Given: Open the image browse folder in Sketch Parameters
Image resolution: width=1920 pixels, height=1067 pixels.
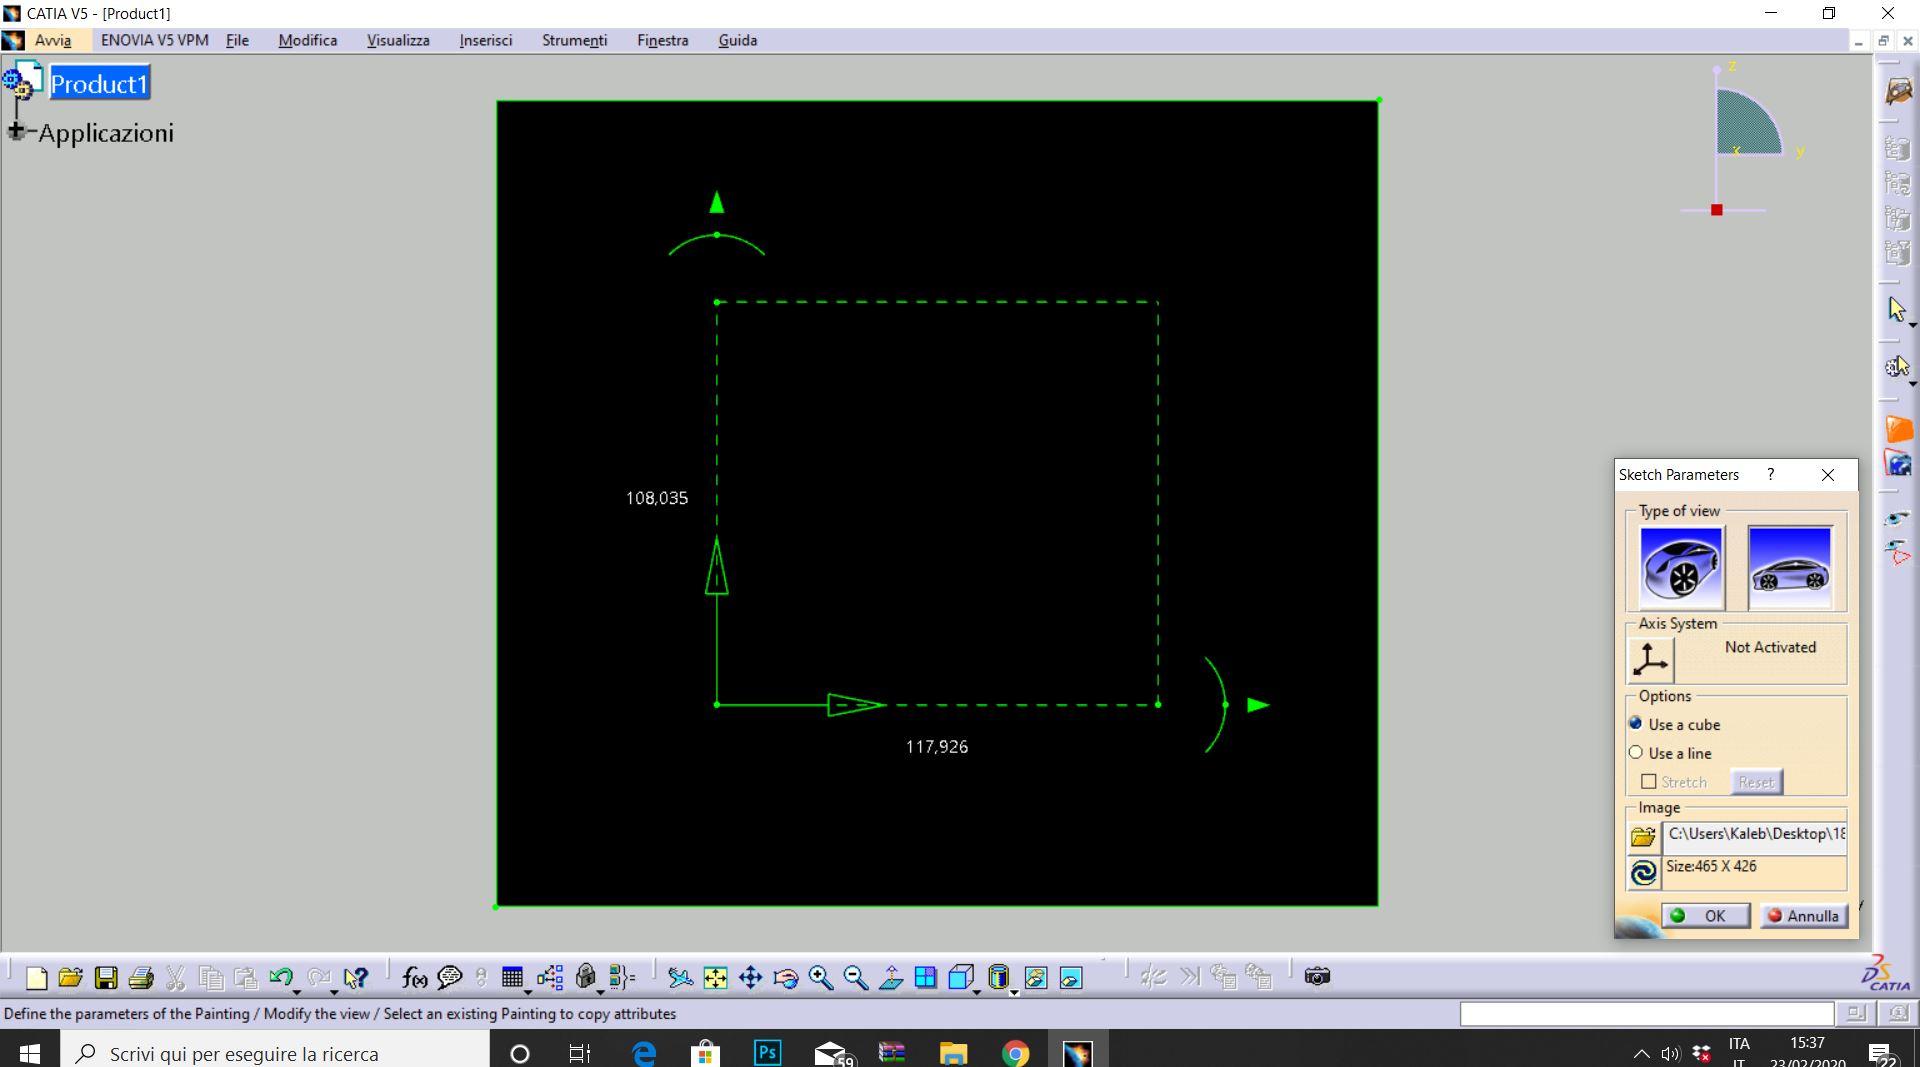Looking at the screenshot, I should (x=1641, y=835).
